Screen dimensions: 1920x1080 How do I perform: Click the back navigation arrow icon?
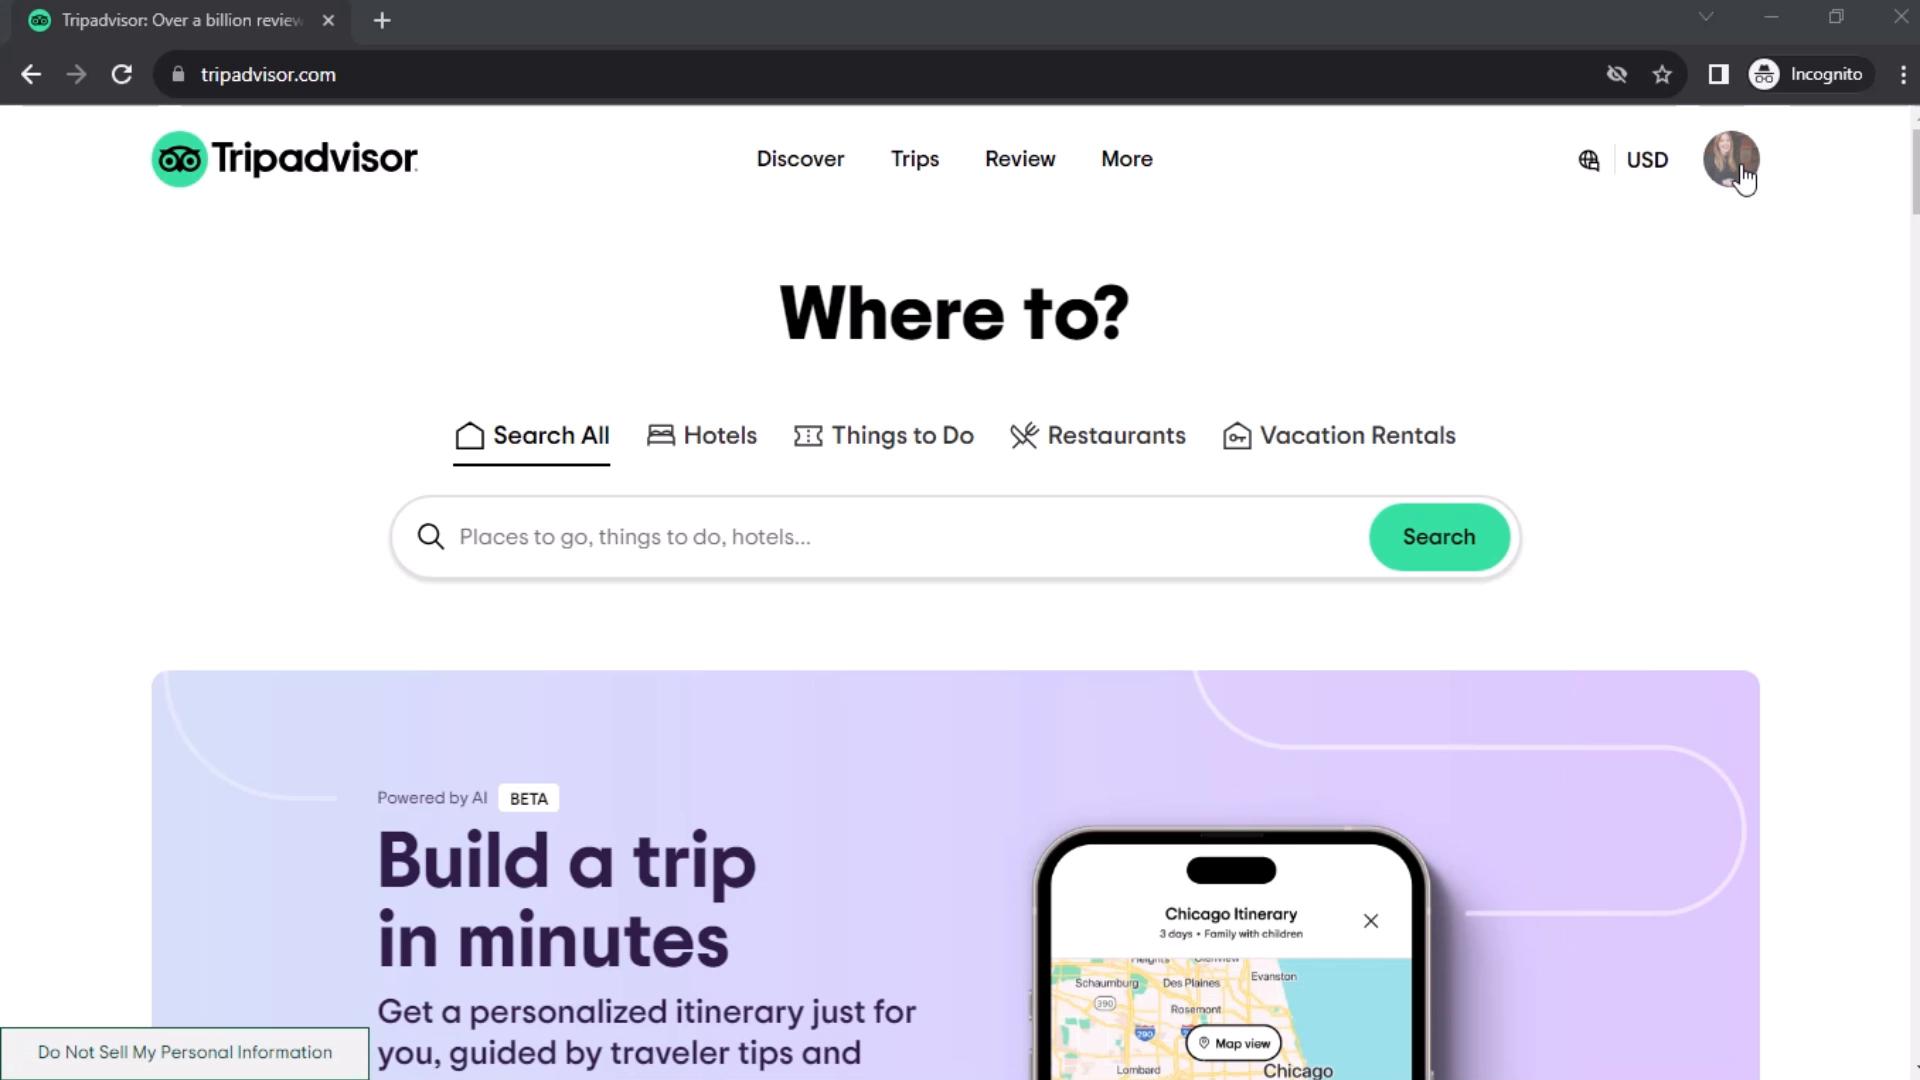32,74
